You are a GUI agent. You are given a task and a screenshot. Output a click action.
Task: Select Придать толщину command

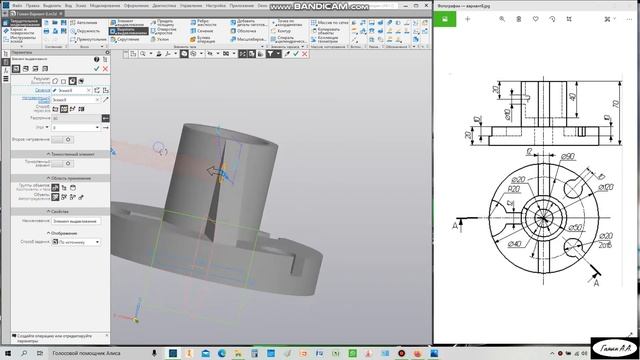point(162,23)
